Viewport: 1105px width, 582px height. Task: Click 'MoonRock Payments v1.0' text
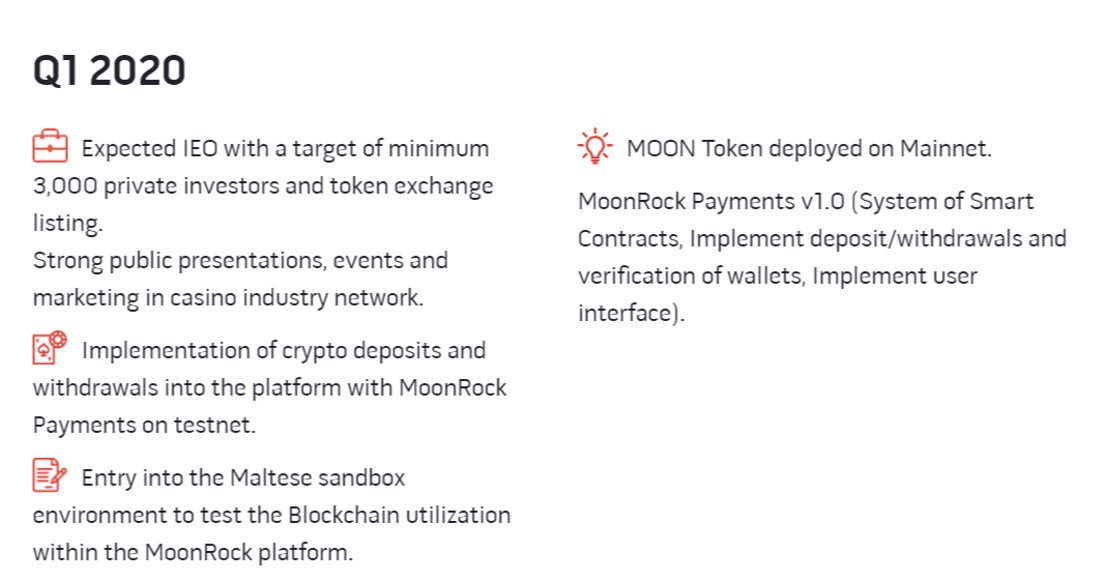coord(711,202)
